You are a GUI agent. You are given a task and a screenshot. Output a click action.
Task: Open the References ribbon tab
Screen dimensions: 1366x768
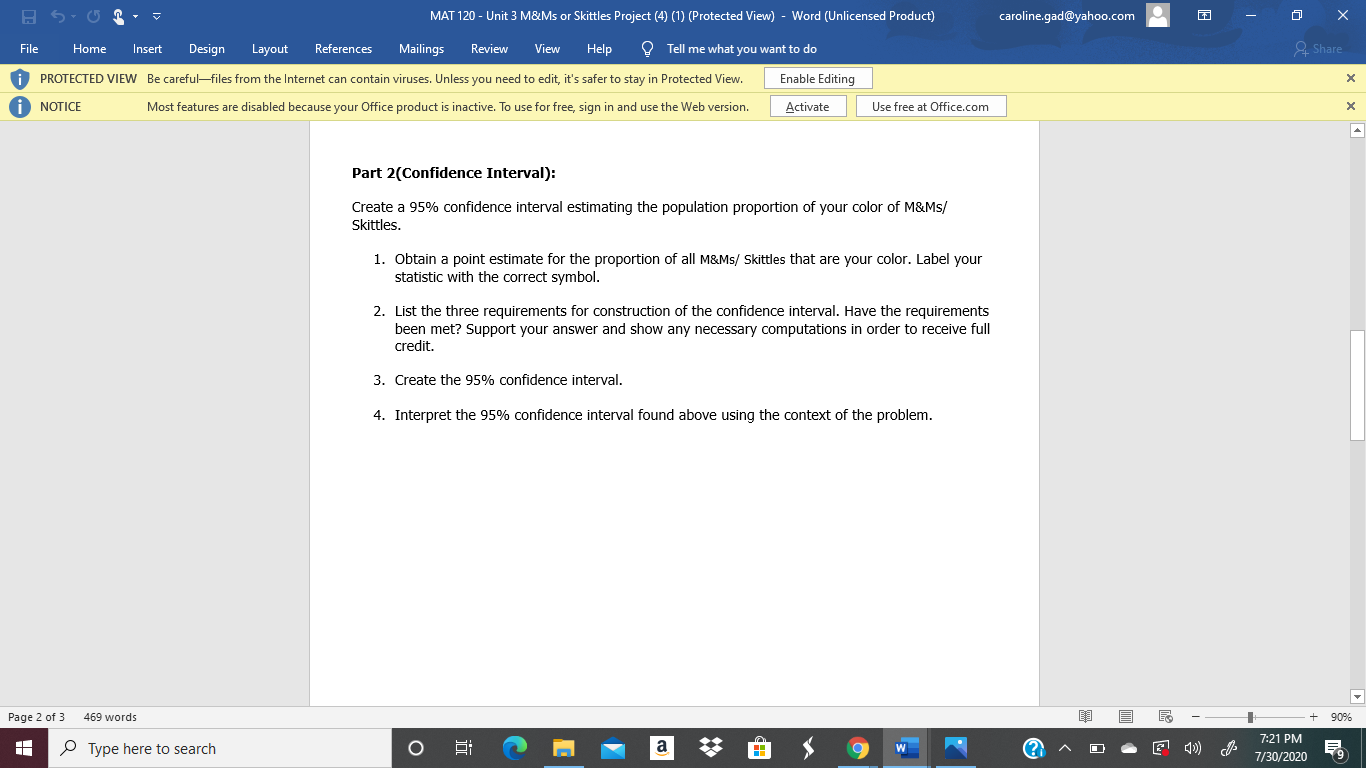[343, 48]
